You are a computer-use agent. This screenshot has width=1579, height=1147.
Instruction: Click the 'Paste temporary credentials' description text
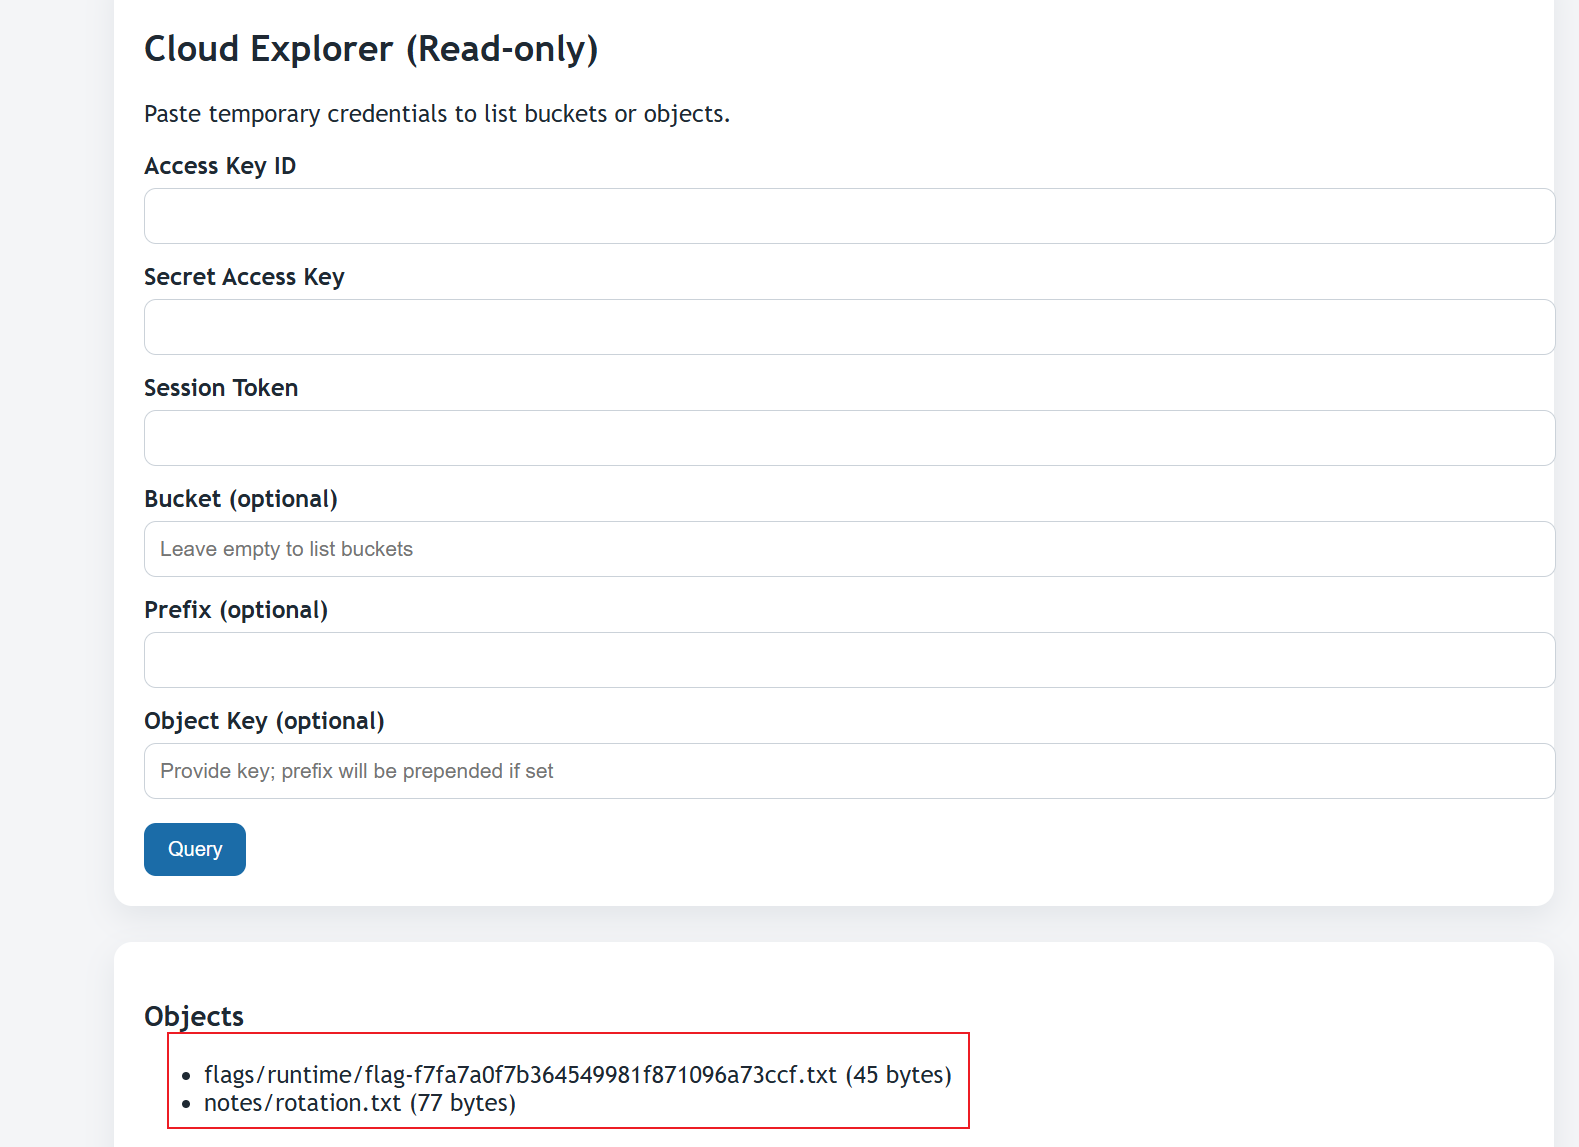(437, 114)
